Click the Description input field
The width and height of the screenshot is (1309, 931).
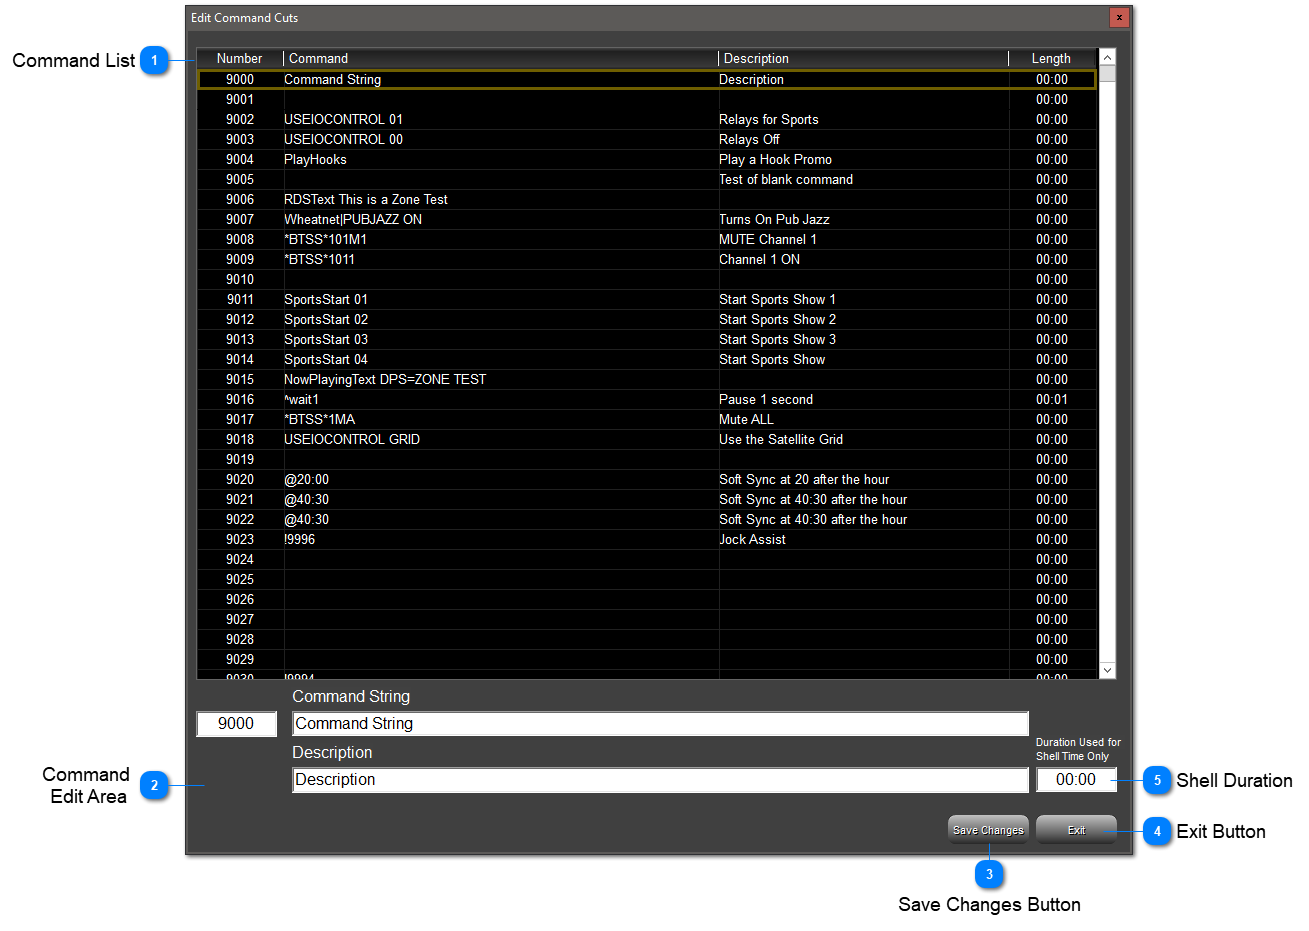pos(660,780)
